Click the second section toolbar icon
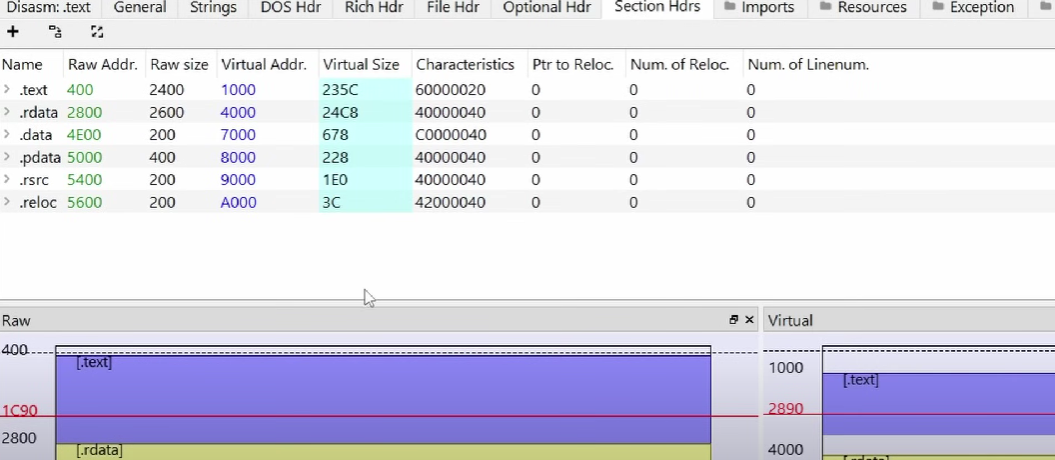Viewport: 1055px width, 460px height. tap(55, 32)
